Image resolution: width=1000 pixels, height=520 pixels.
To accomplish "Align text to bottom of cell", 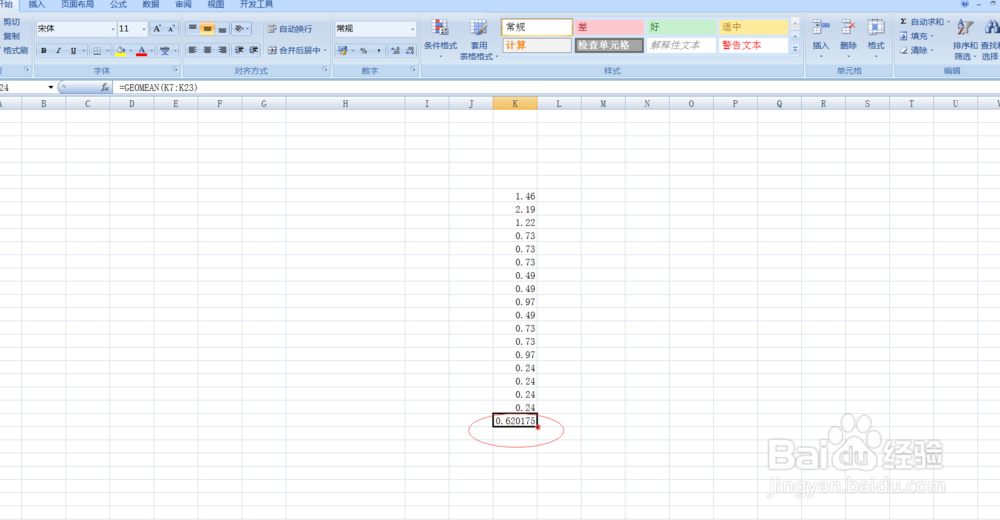I will 222,29.
